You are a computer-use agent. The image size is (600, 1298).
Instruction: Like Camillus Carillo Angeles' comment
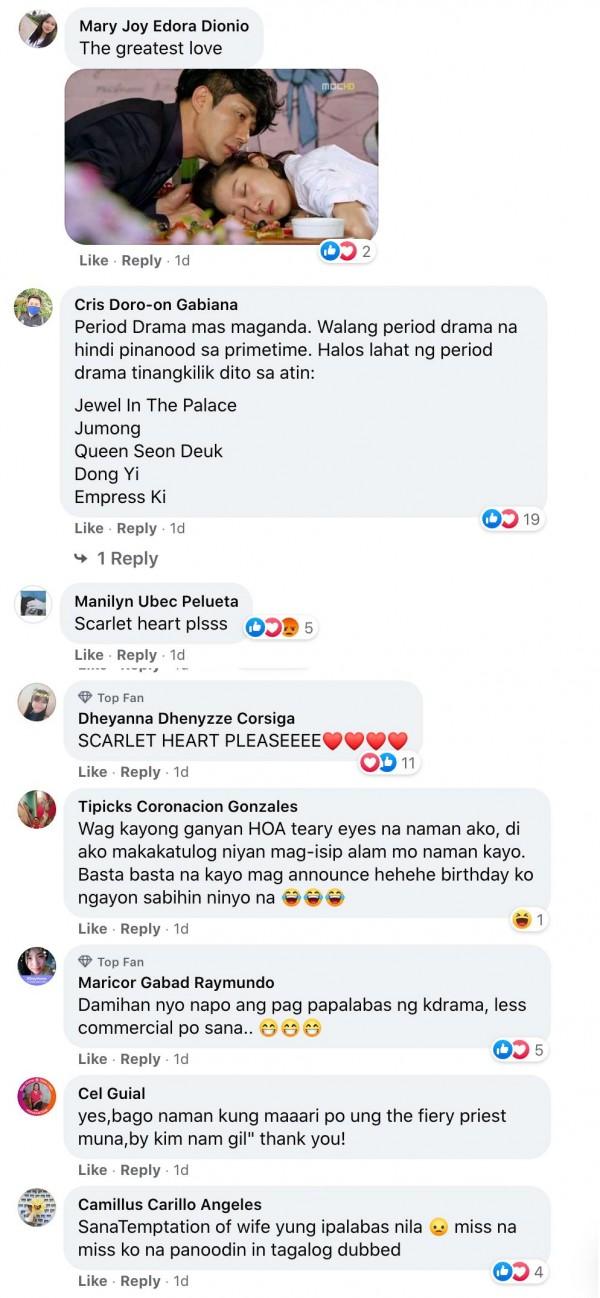(92, 1280)
